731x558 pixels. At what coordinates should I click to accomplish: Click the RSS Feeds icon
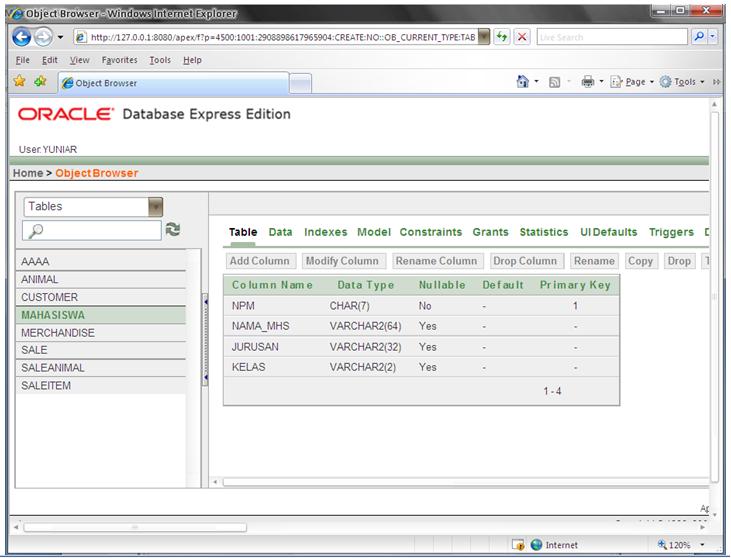tap(554, 83)
